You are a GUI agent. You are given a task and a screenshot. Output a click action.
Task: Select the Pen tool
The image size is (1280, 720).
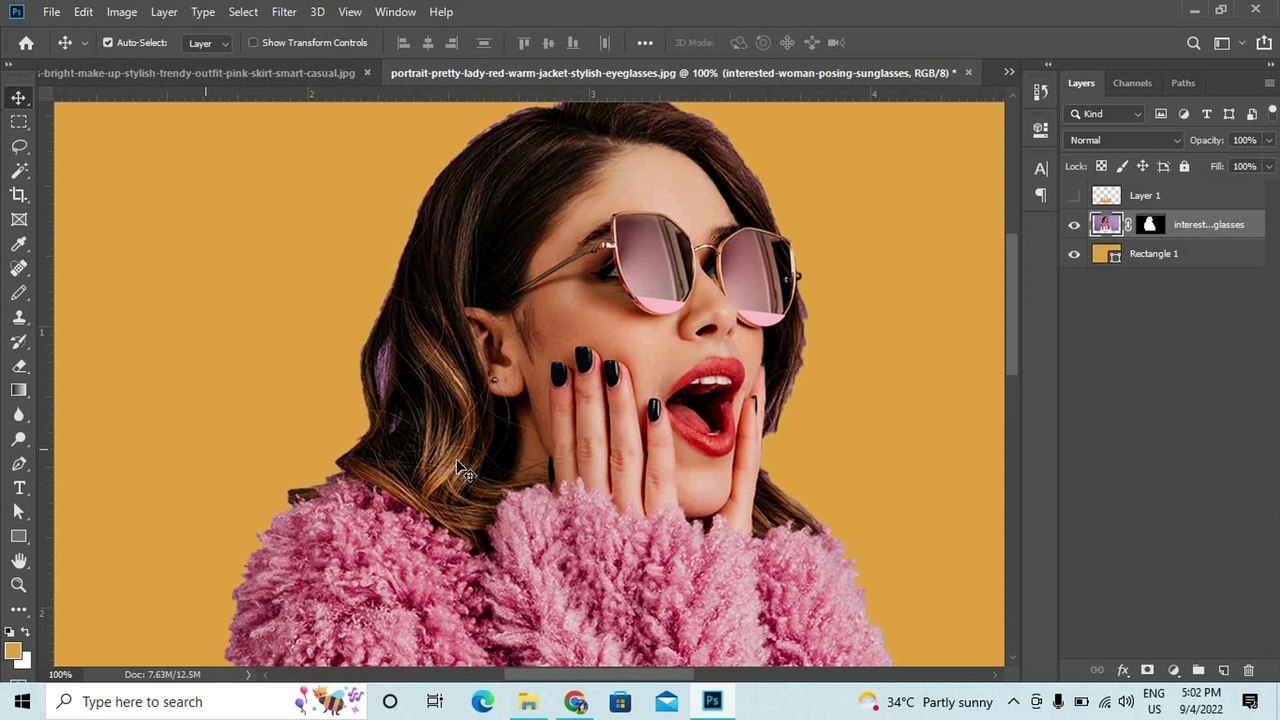pyautogui.click(x=19, y=464)
